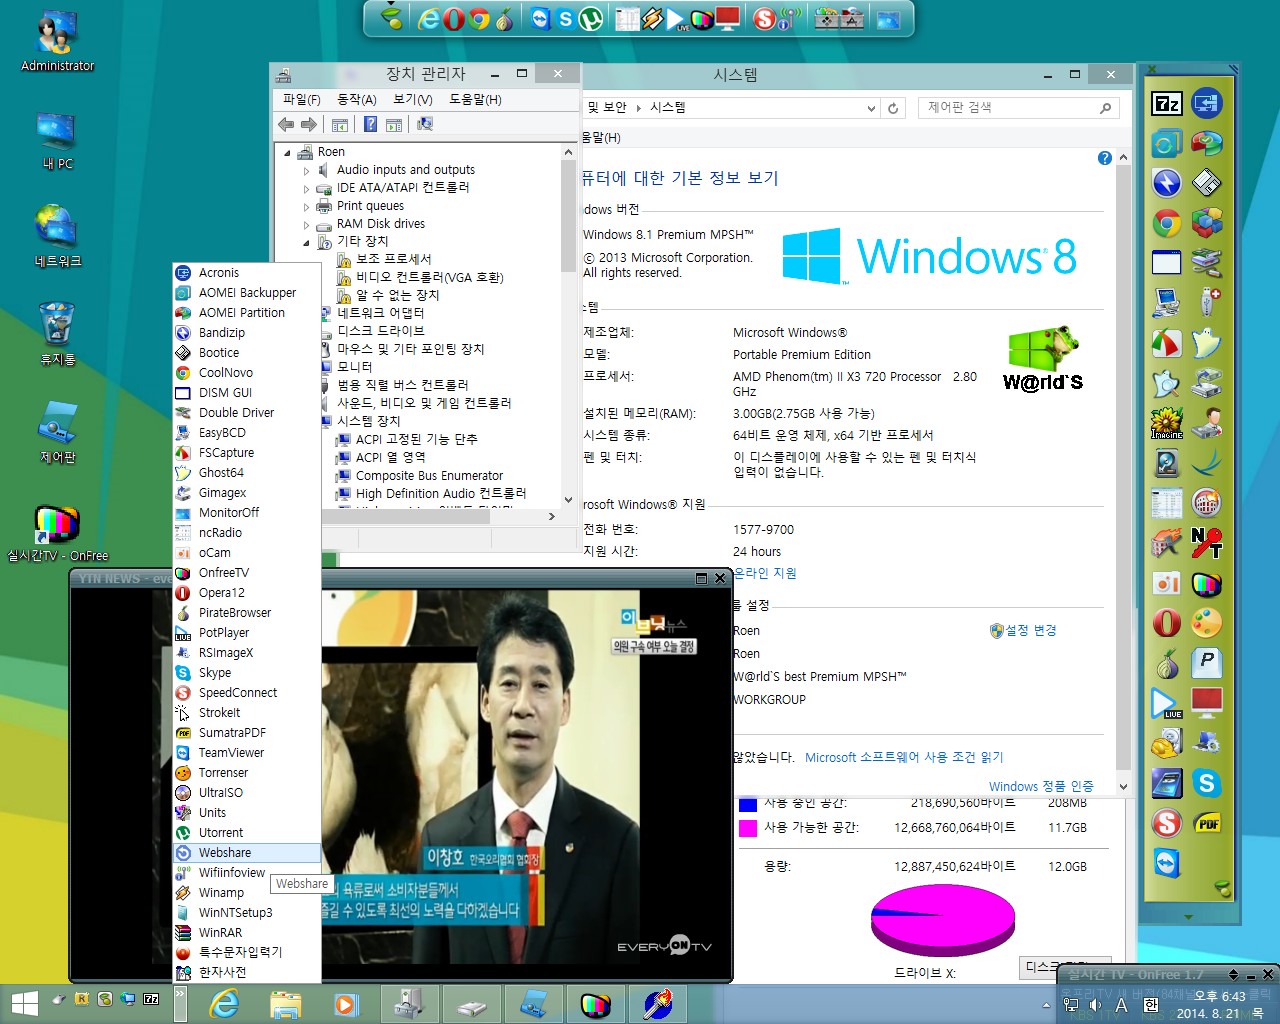The image size is (1280, 1024).
Task: Expand RAM Disk drives node
Action: tap(307, 225)
